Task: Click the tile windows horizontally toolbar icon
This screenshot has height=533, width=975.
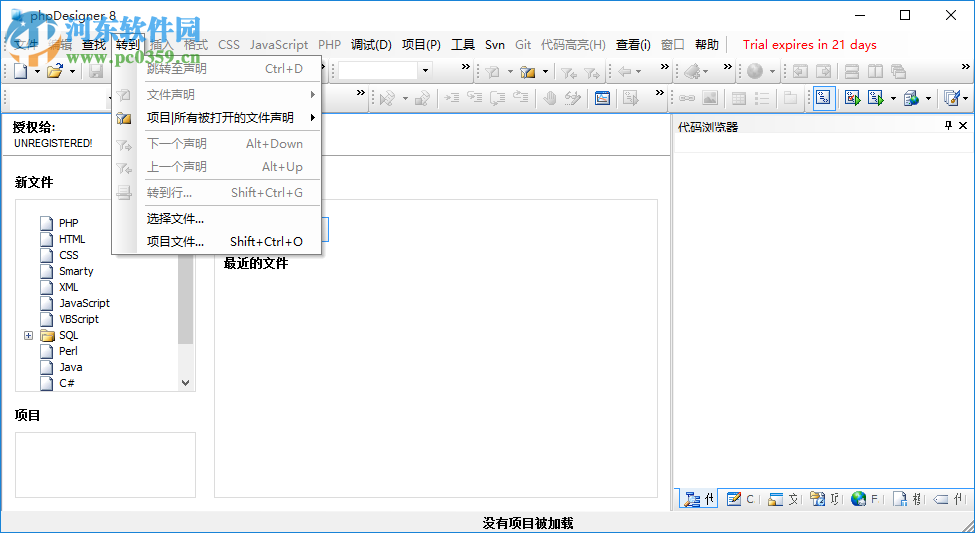Action: click(852, 72)
